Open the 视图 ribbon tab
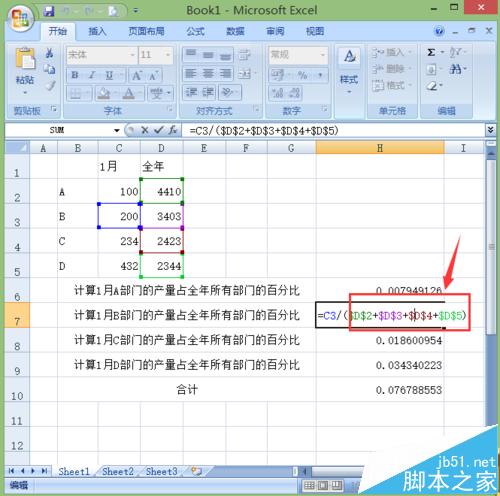This screenshot has height=496, width=500. point(315,31)
